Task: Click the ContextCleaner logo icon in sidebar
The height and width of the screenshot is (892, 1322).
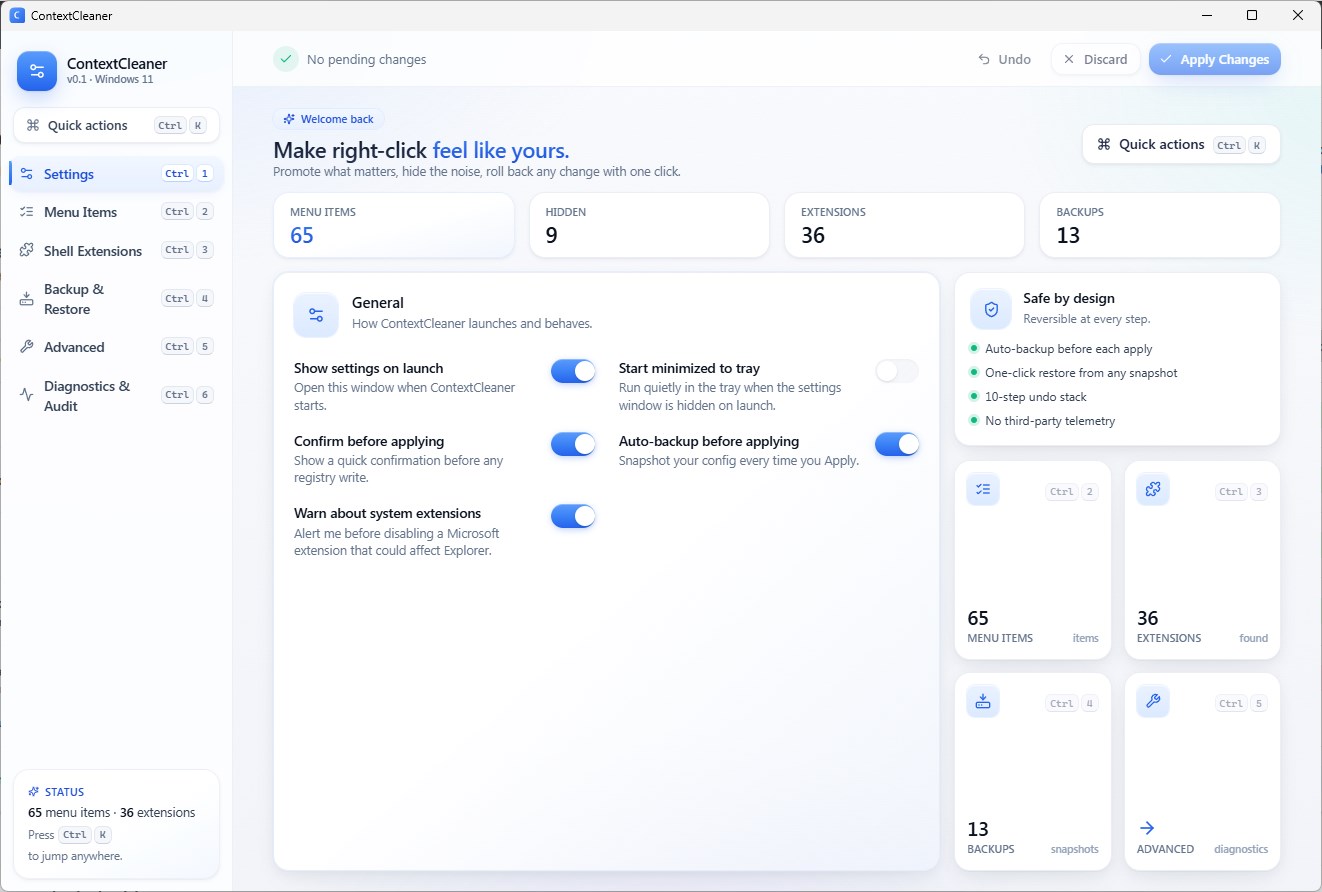Action: pyautogui.click(x=37, y=71)
